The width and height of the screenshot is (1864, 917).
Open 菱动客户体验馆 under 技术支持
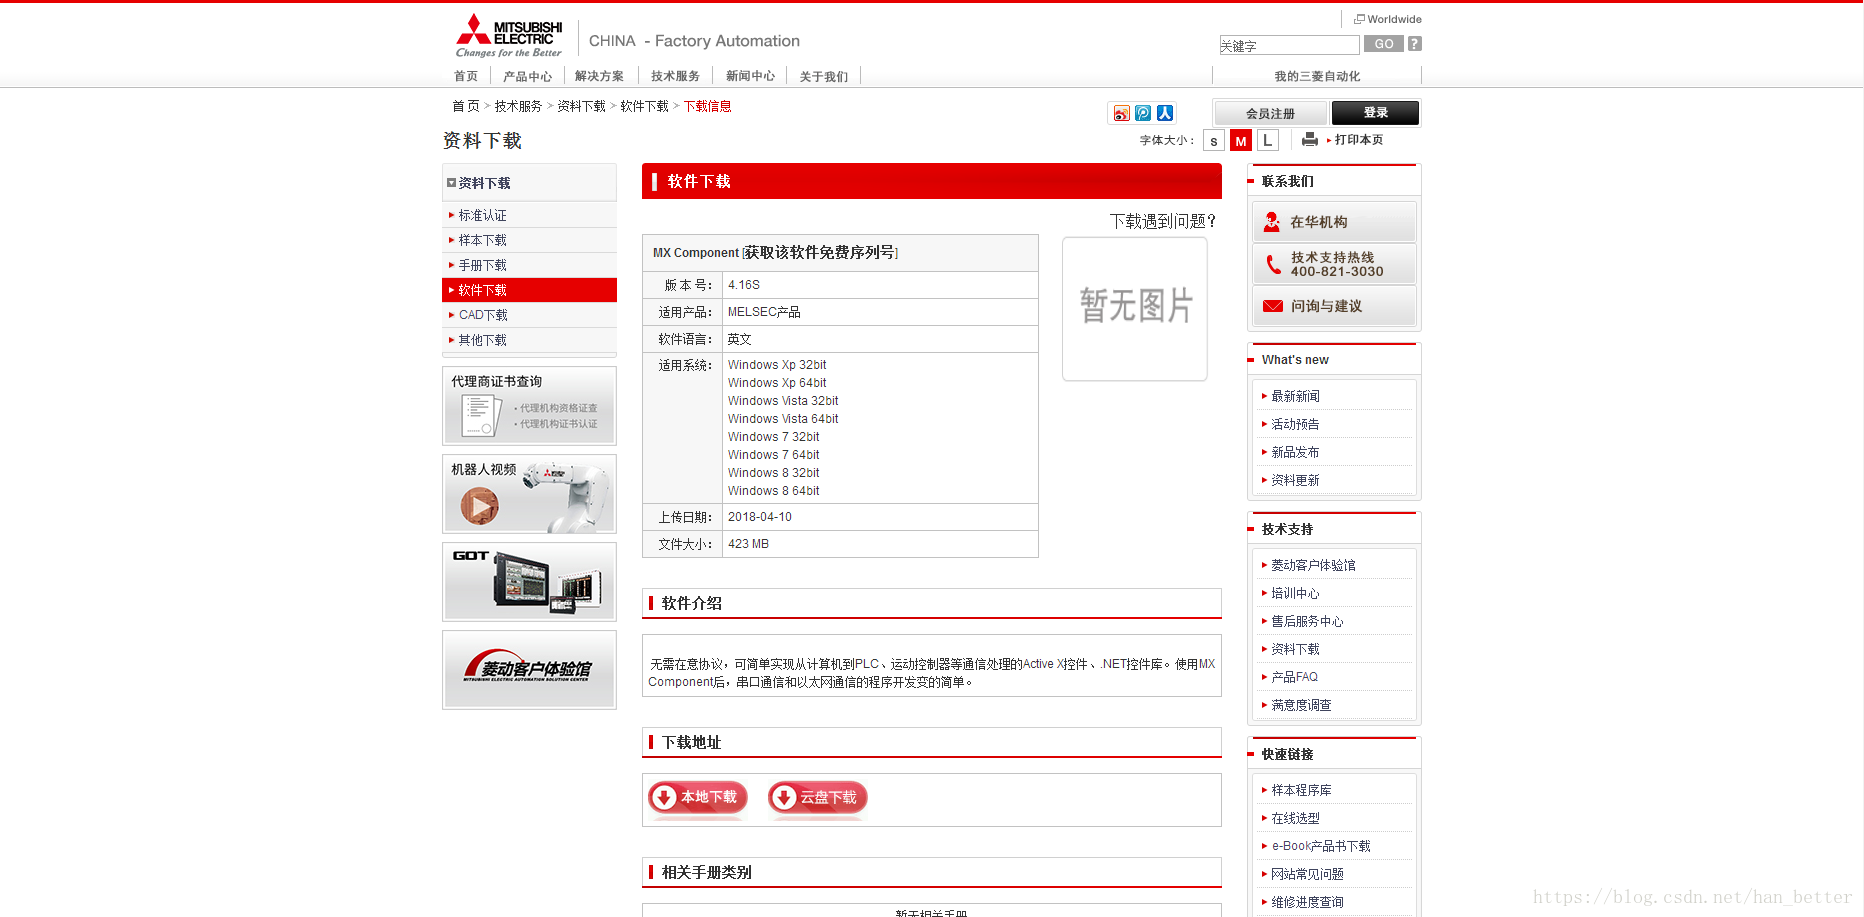point(1313,565)
